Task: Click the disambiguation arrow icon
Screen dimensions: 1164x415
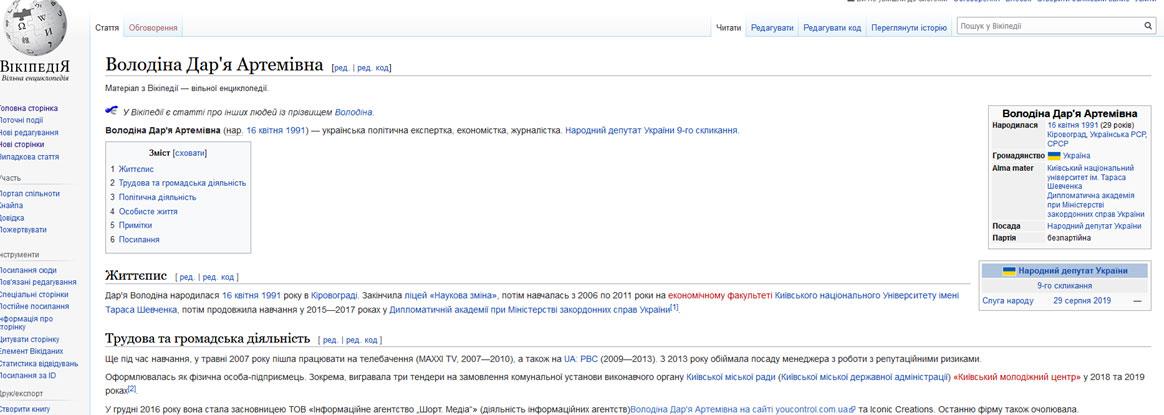Action: click(112, 111)
